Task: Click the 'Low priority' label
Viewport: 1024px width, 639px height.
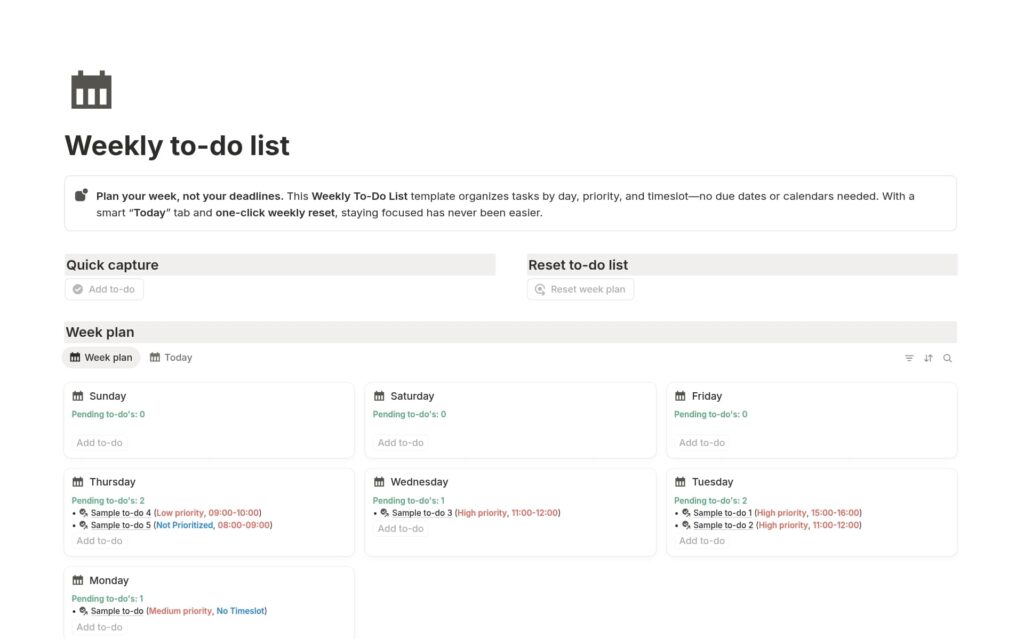Action: [180, 513]
